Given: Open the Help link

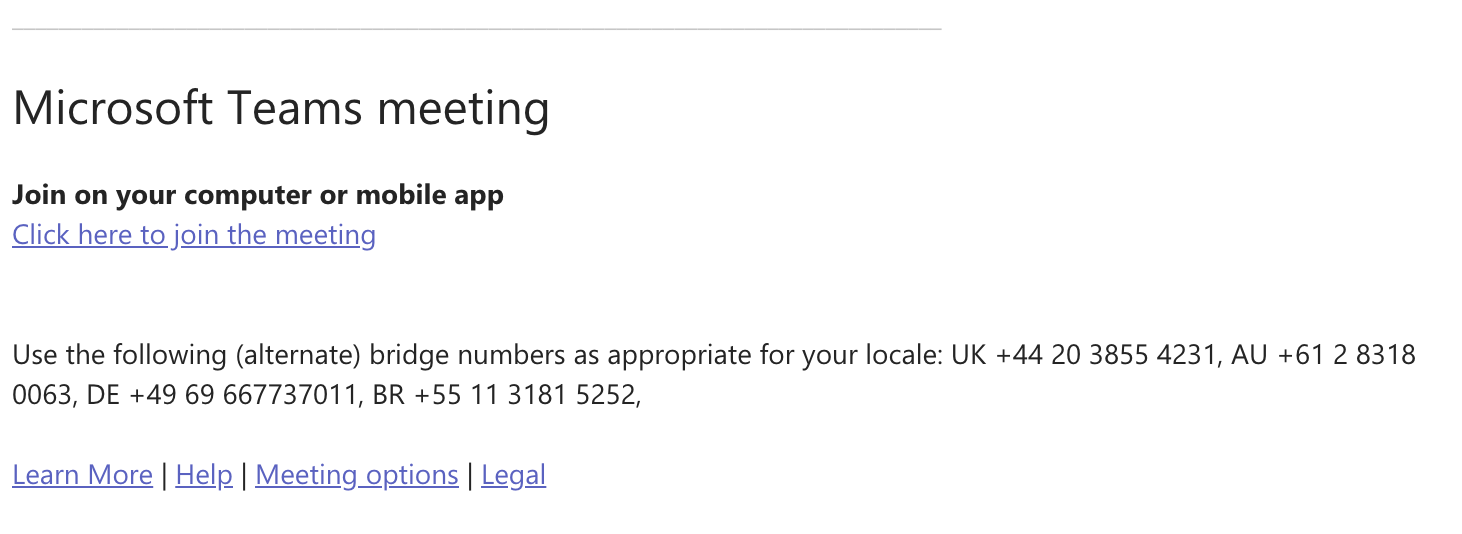Looking at the screenshot, I should tap(204, 475).
